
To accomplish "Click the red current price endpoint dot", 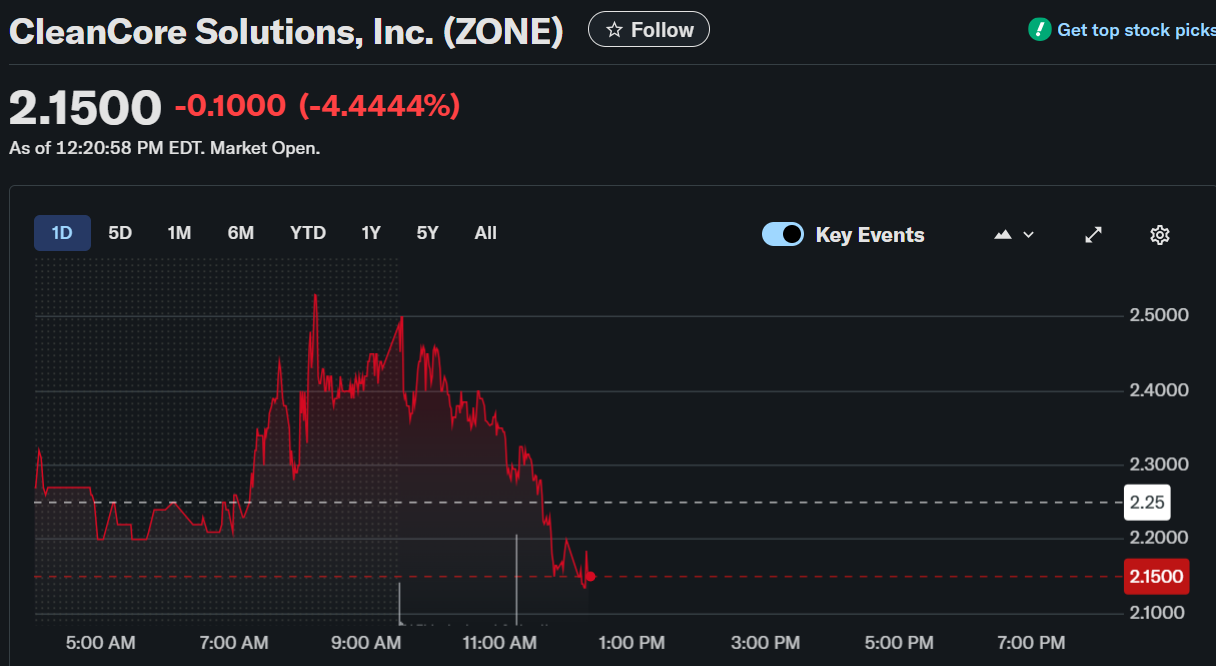I will [591, 576].
